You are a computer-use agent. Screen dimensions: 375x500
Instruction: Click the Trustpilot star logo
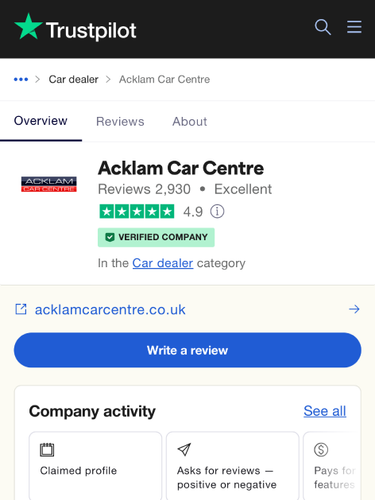coord(28,27)
